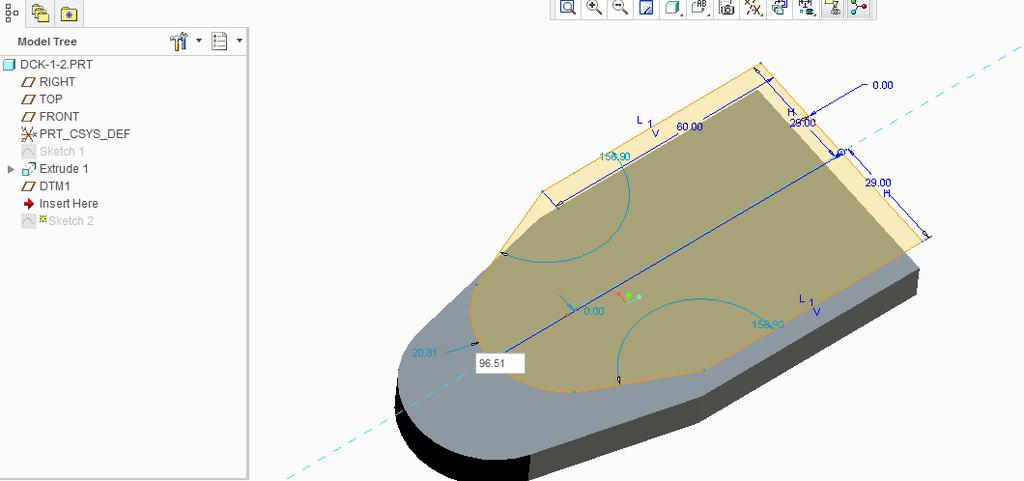The height and width of the screenshot is (481, 1024).
Task: Click the 0.00 dimension near sketch center
Action: tap(594, 311)
